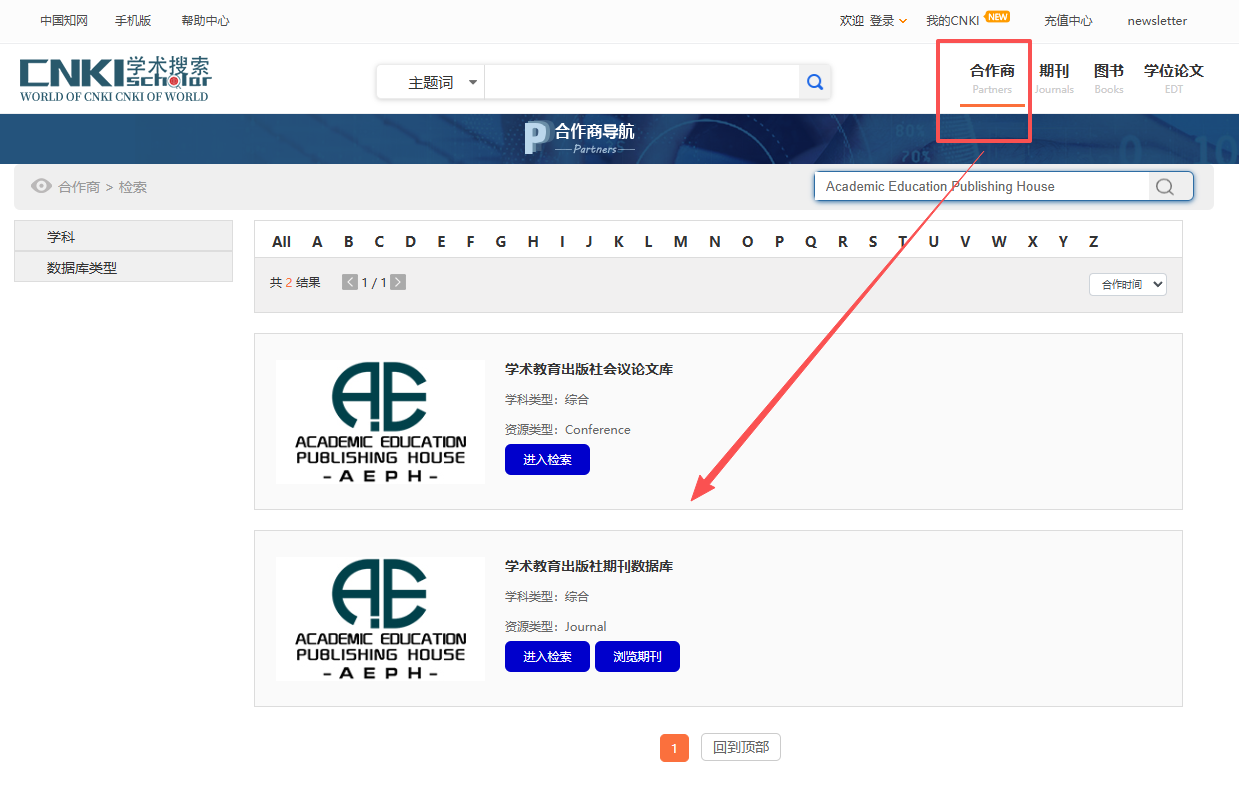Filter partners by letter L
The image size is (1239, 788).
pyautogui.click(x=648, y=241)
